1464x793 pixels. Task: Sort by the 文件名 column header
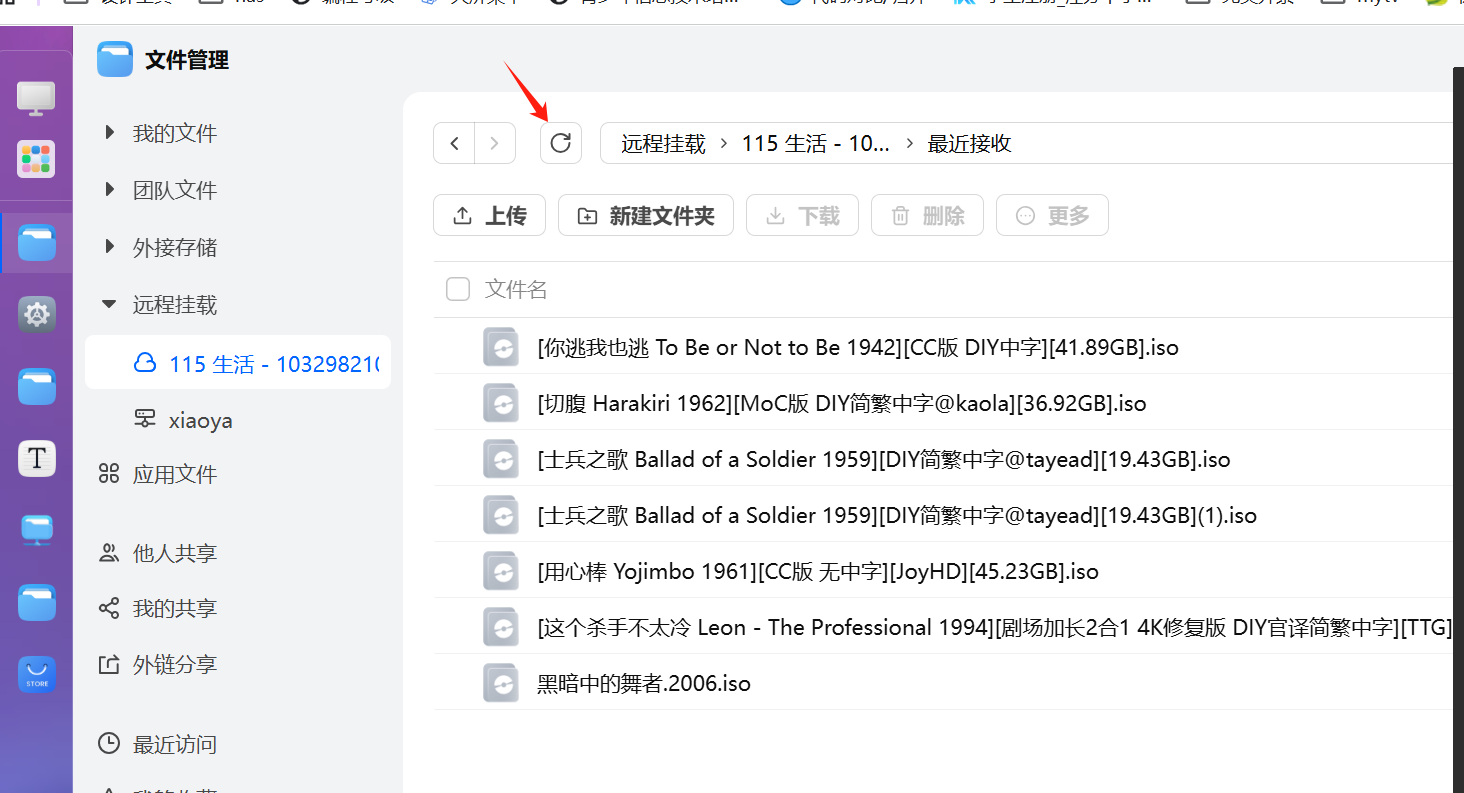tap(516, 289)
